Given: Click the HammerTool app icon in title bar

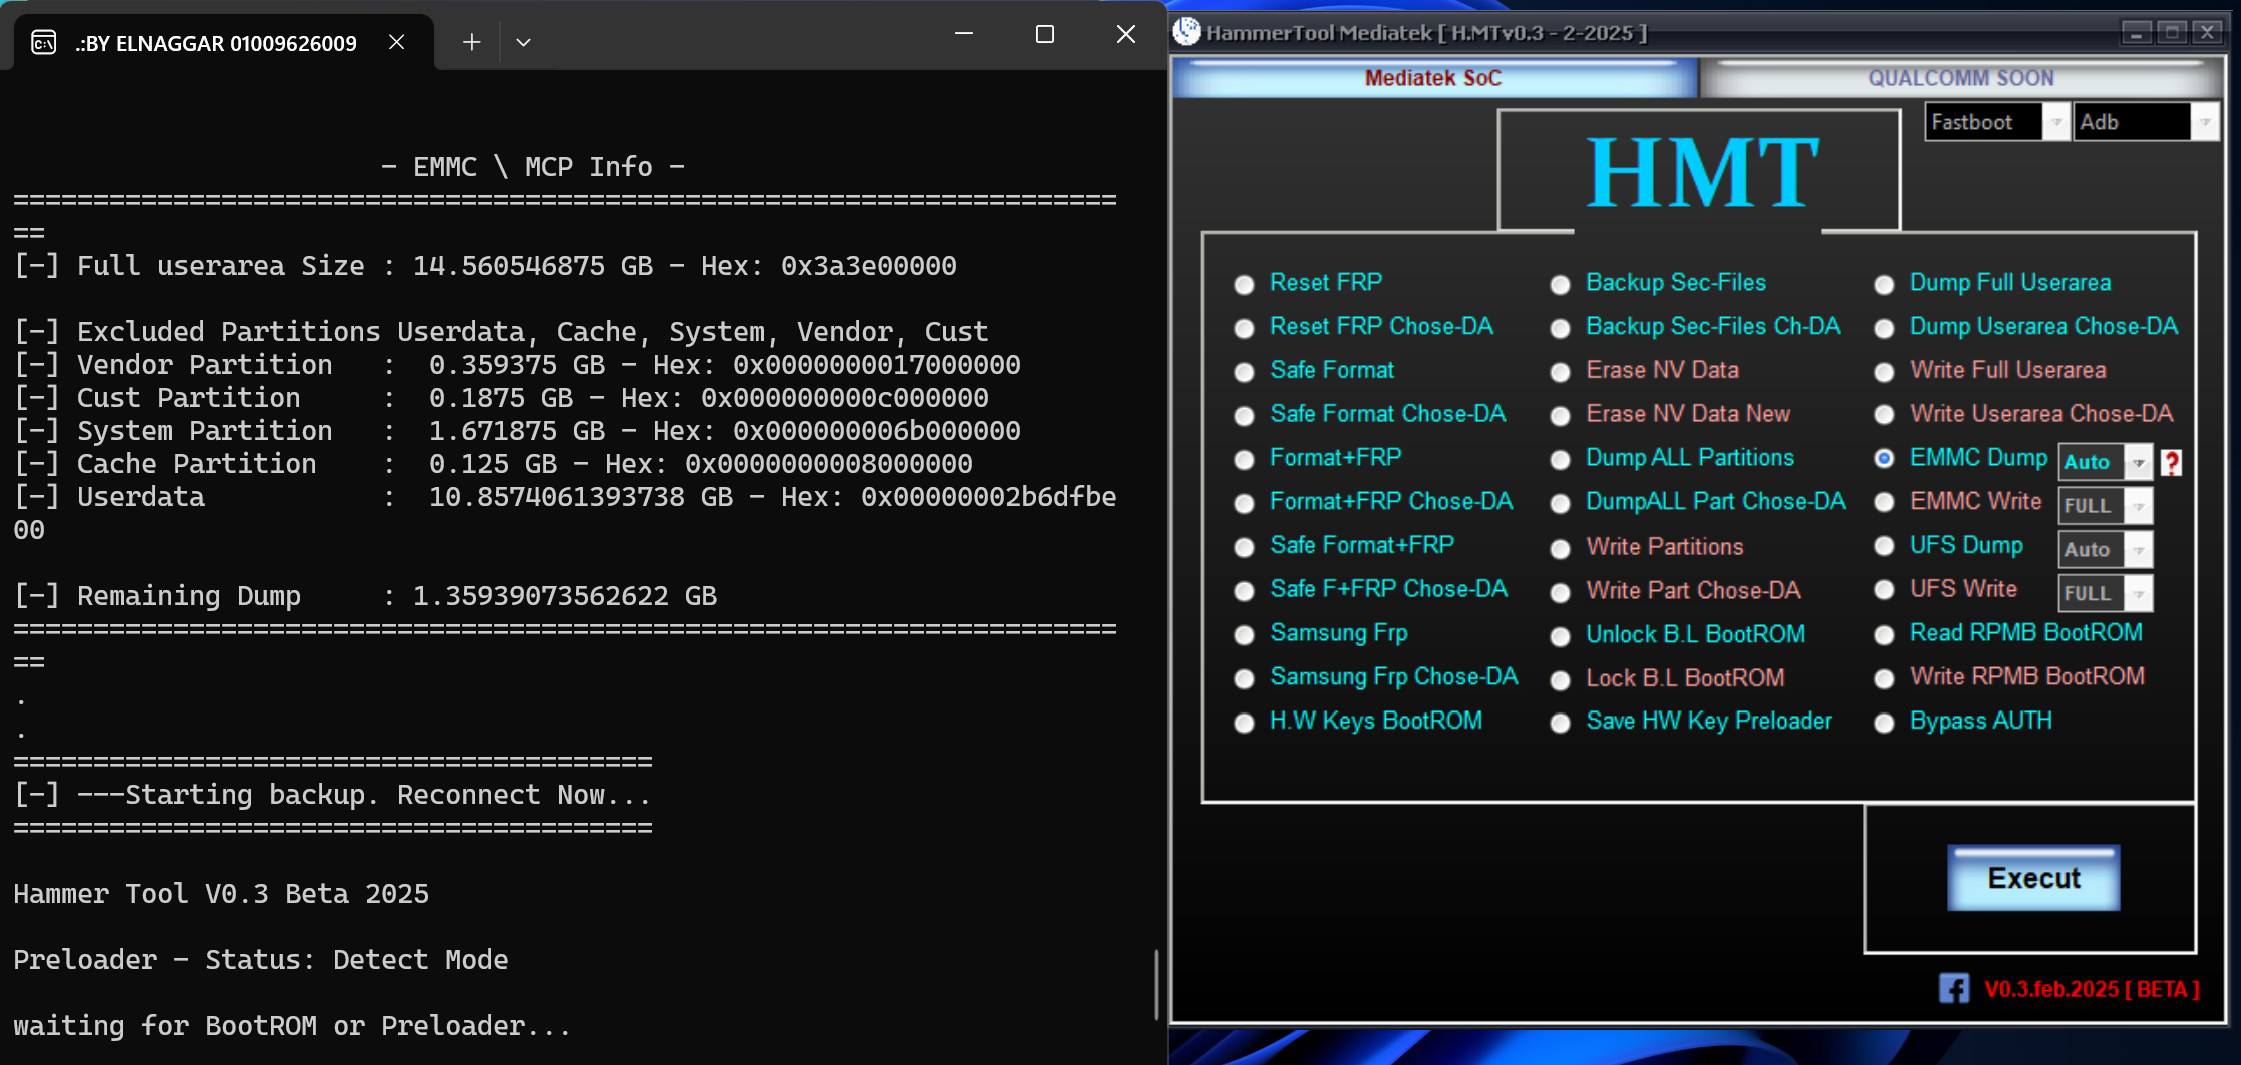Looking at the screenshot, I should pyautogui.click(x=1187, y=32).
